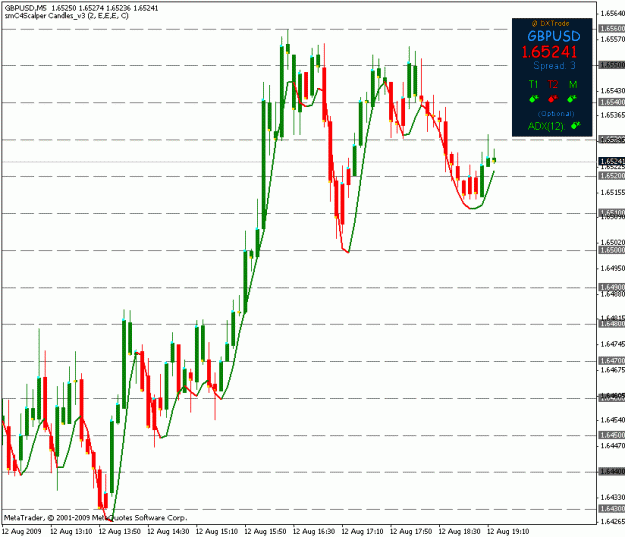Click the 12 Aug 18:30 time axis label
The image size is (625, 537).
[460, 531]
